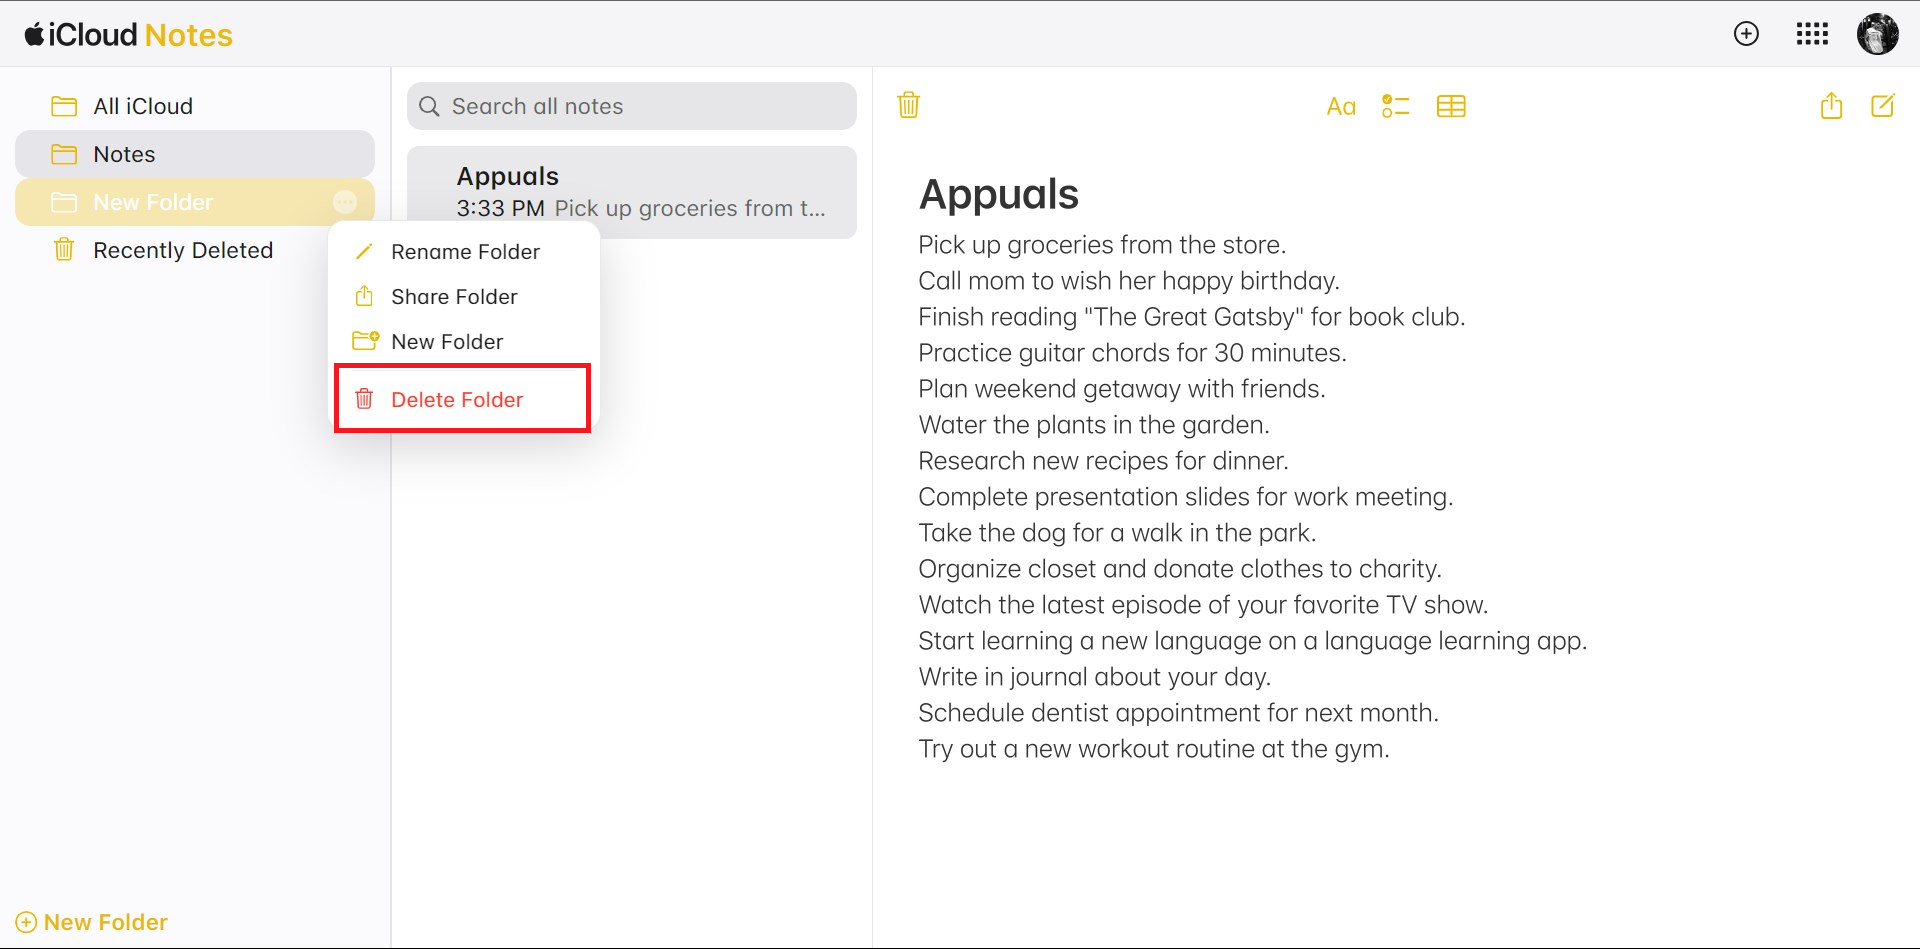
Task: Open the share note icon
Action: (x=1831, y=106)
